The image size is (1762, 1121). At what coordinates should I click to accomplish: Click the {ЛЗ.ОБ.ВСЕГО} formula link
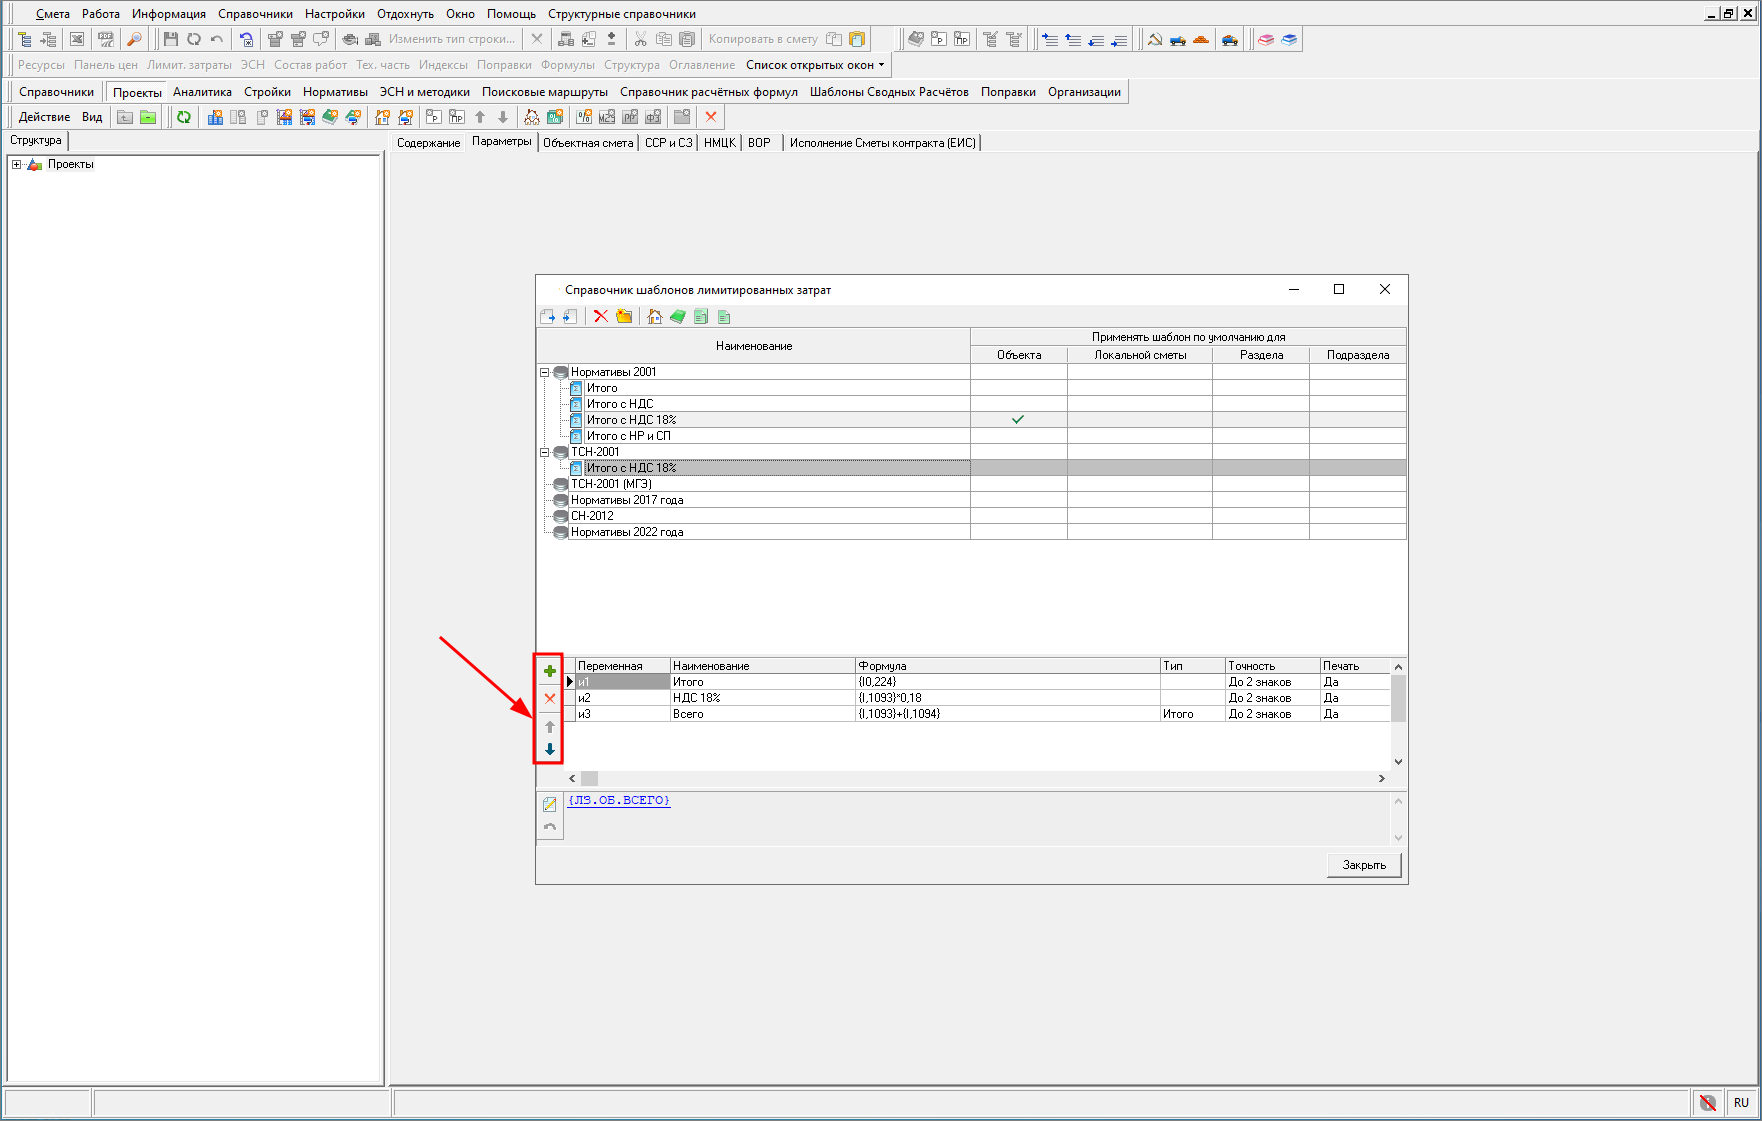(619, 800)
